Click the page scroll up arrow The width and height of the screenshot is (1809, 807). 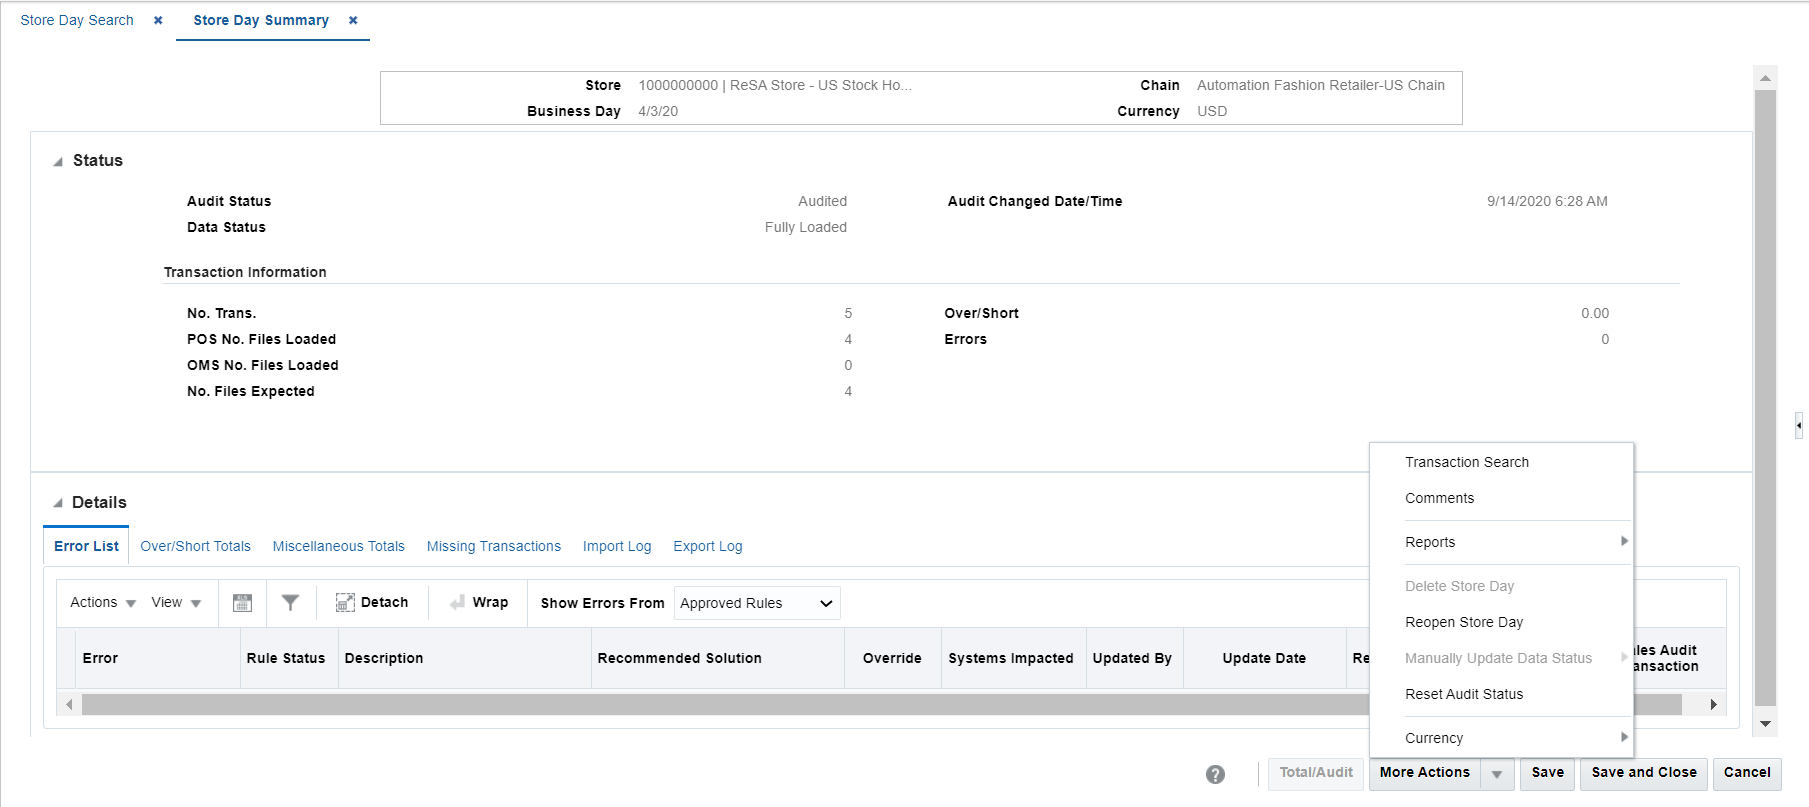[x=1766, y=78]
